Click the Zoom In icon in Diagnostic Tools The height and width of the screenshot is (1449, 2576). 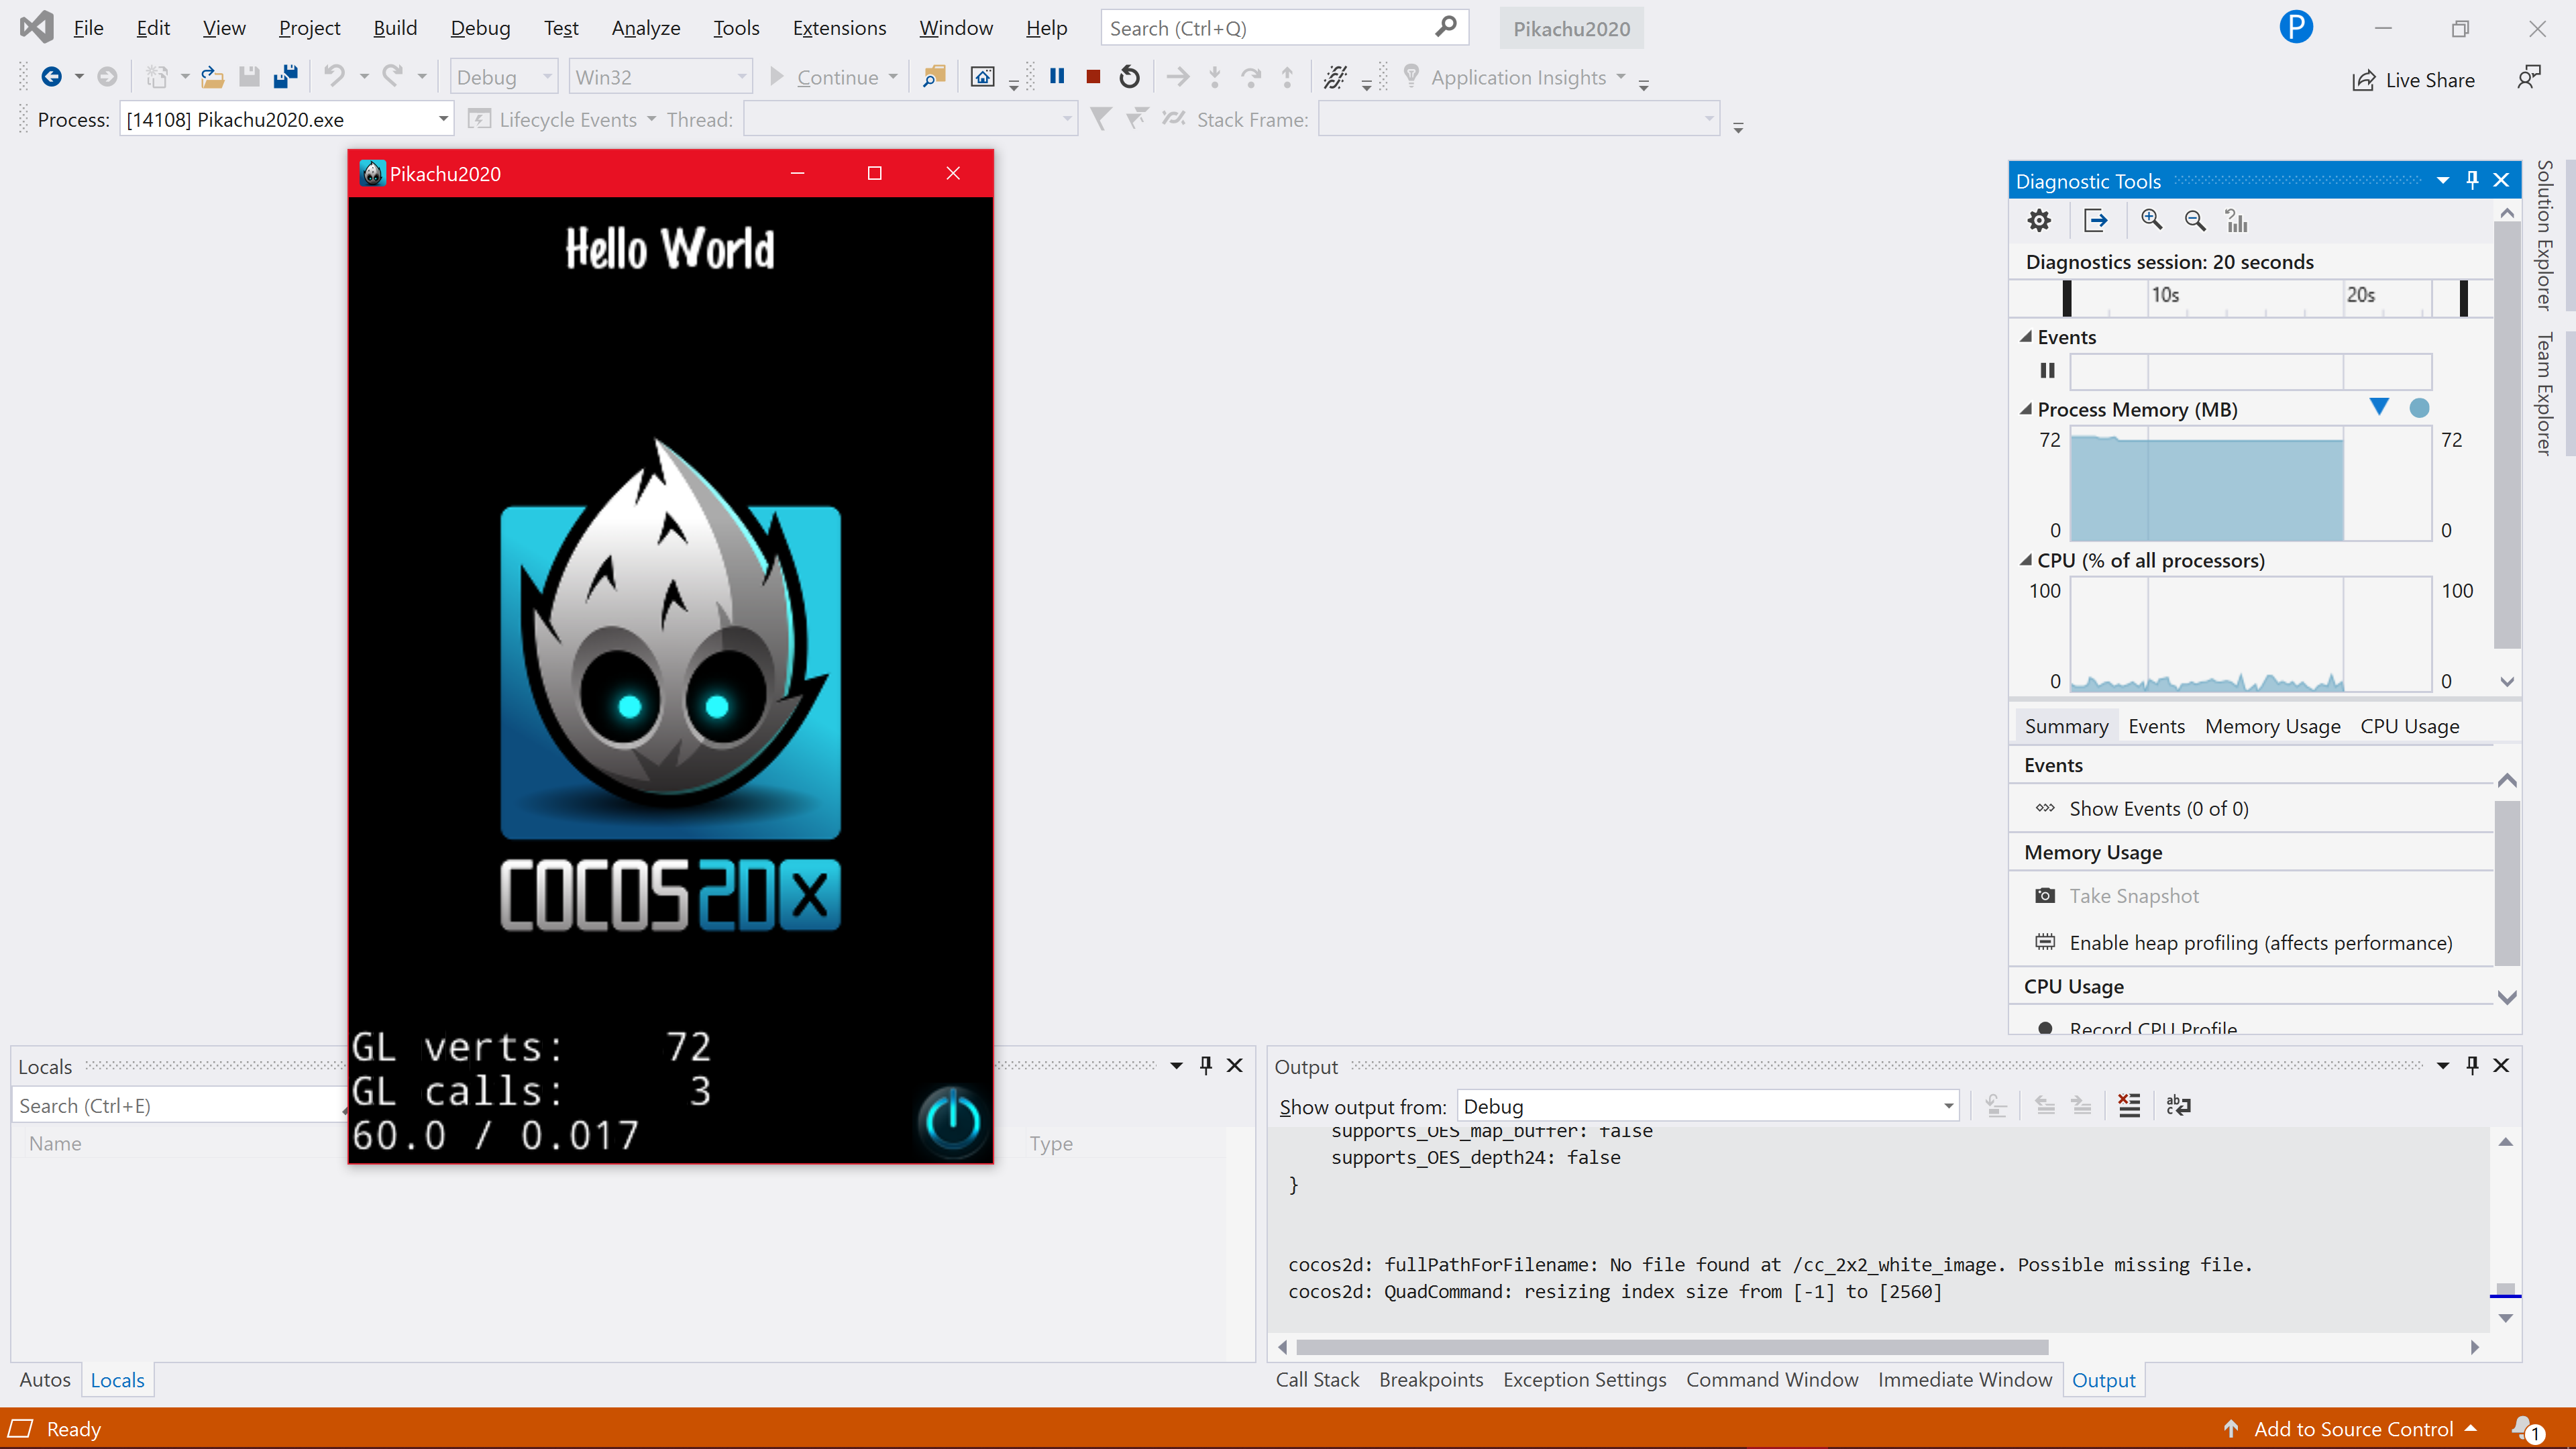(x=2151, y=220)
